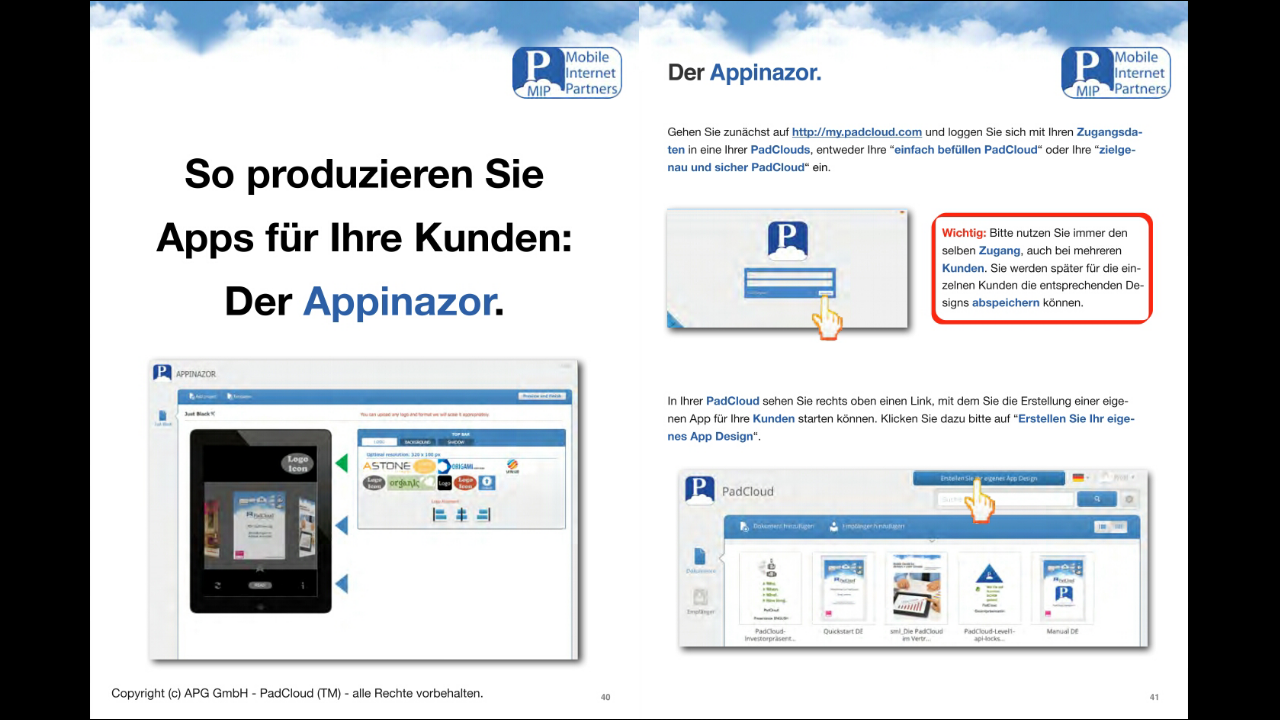Align logo to the right
Viewport: 1280px width, 720px height.
(484, 514)
